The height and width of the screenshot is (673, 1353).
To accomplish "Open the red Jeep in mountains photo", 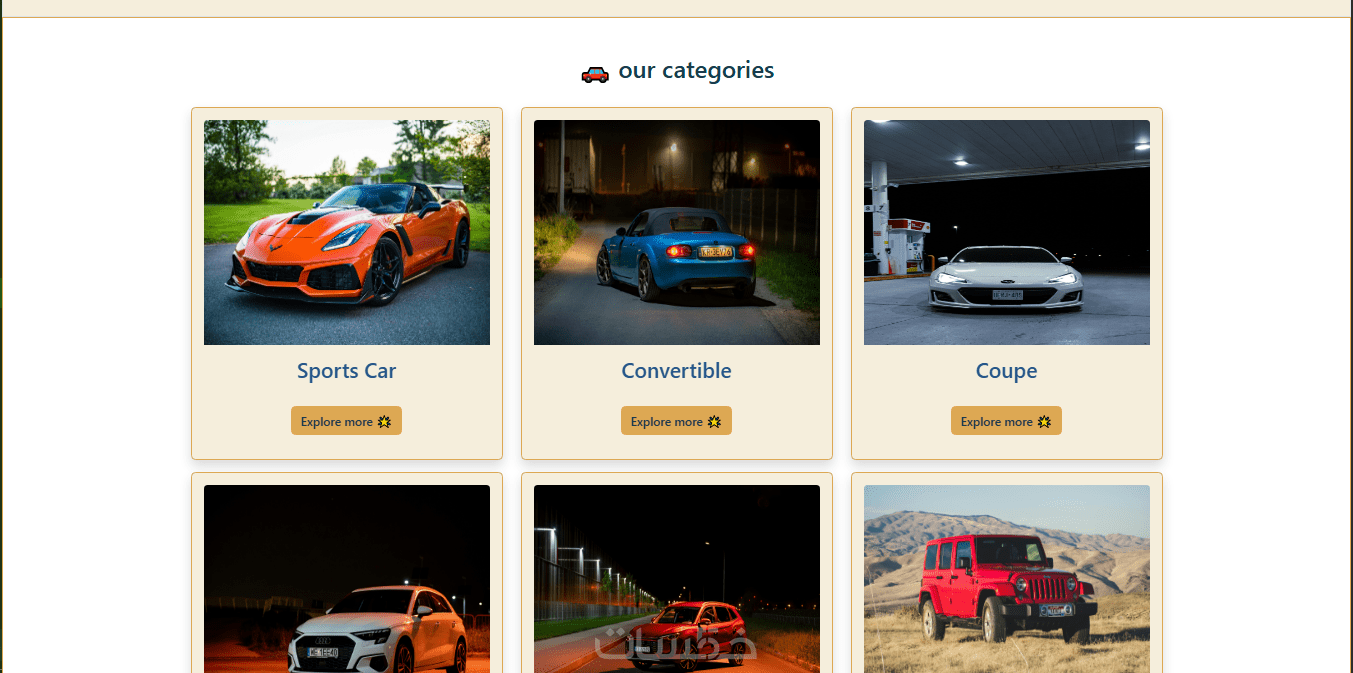I will [x=1007, y=579].
